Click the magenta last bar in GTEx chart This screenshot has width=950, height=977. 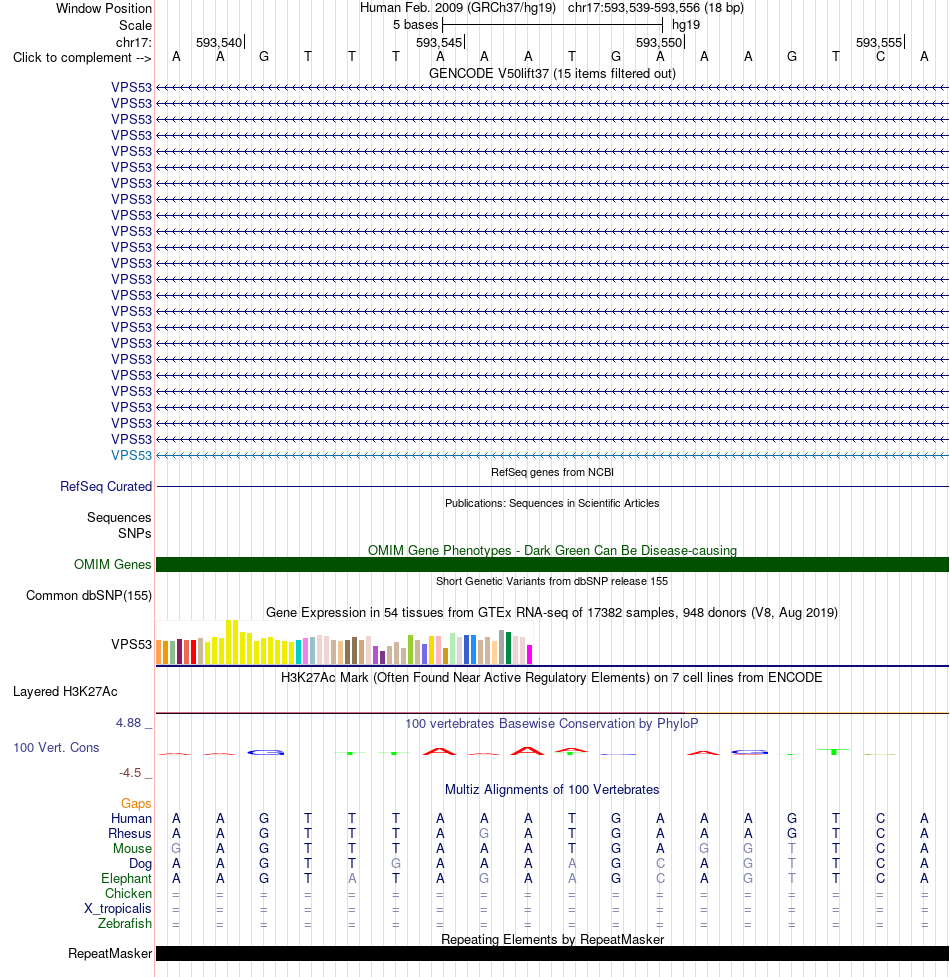(x=530, y=654)
